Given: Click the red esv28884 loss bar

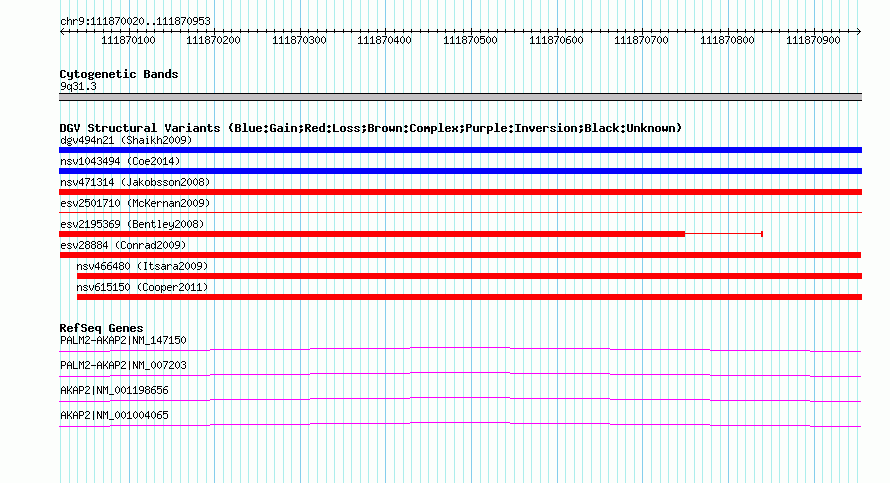Looking at the screenshot, I should click(460, 255).
